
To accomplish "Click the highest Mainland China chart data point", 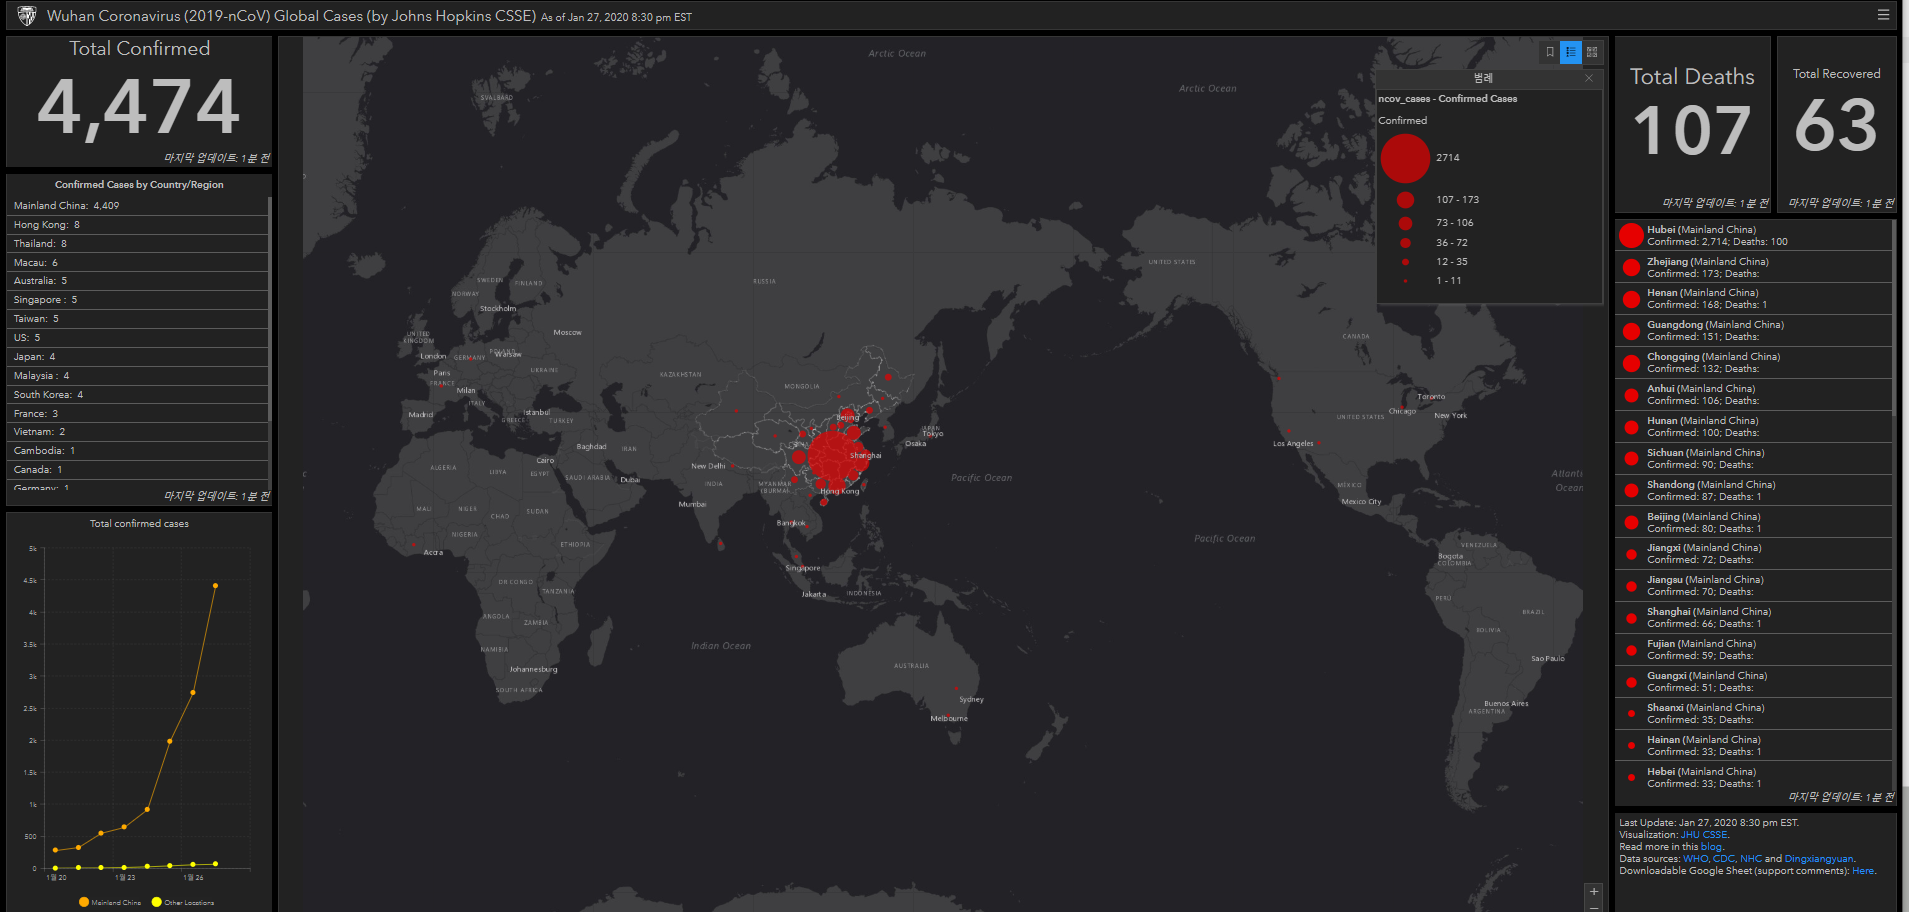I will [215, 586].
